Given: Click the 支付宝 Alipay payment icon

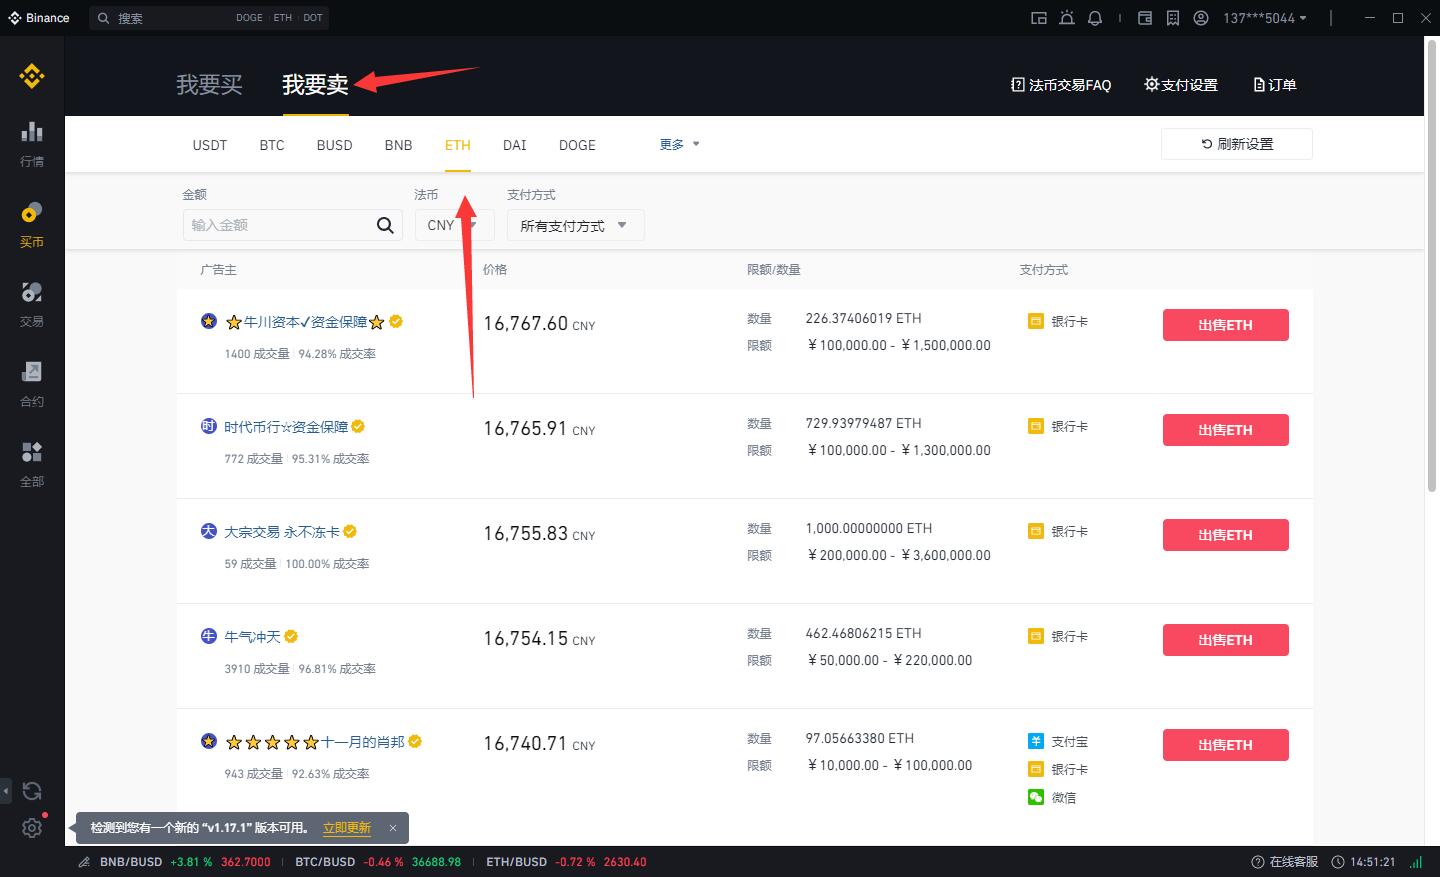Looking at the screenshot, I should click(x=1036, y=741).
